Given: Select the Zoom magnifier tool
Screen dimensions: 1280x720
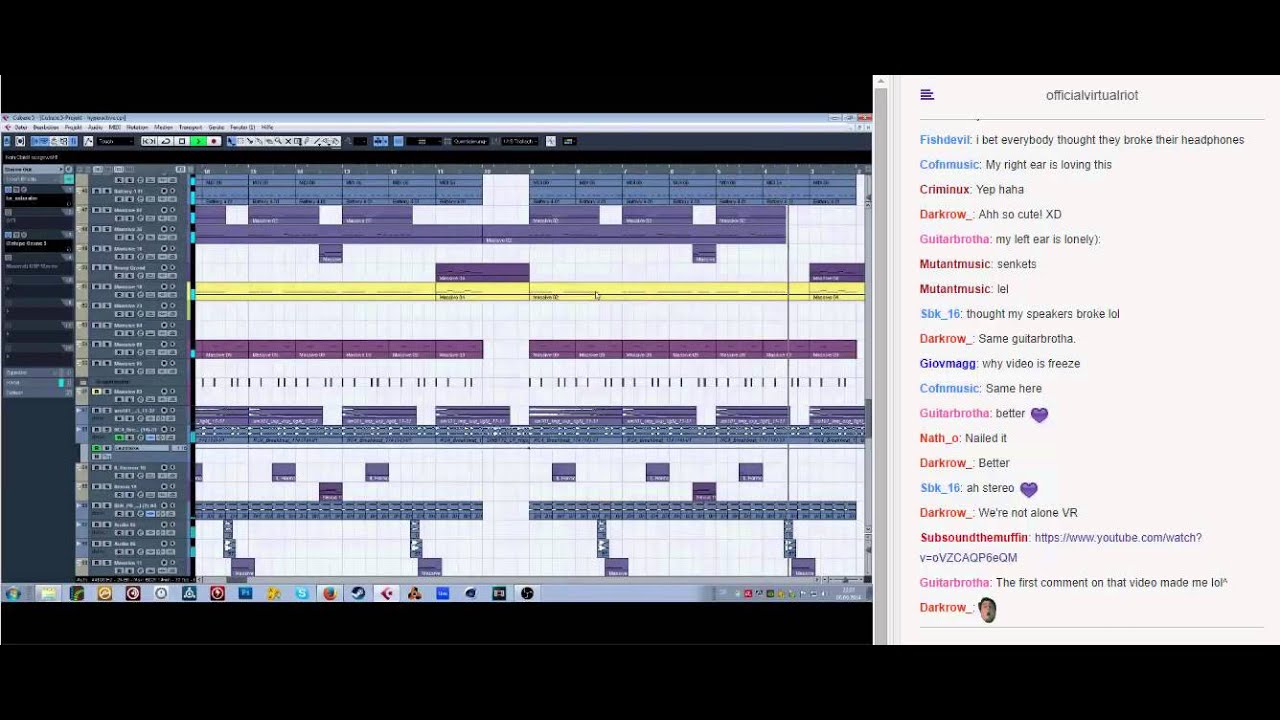Looking at the screenshot, I should (x=278, y=141).
